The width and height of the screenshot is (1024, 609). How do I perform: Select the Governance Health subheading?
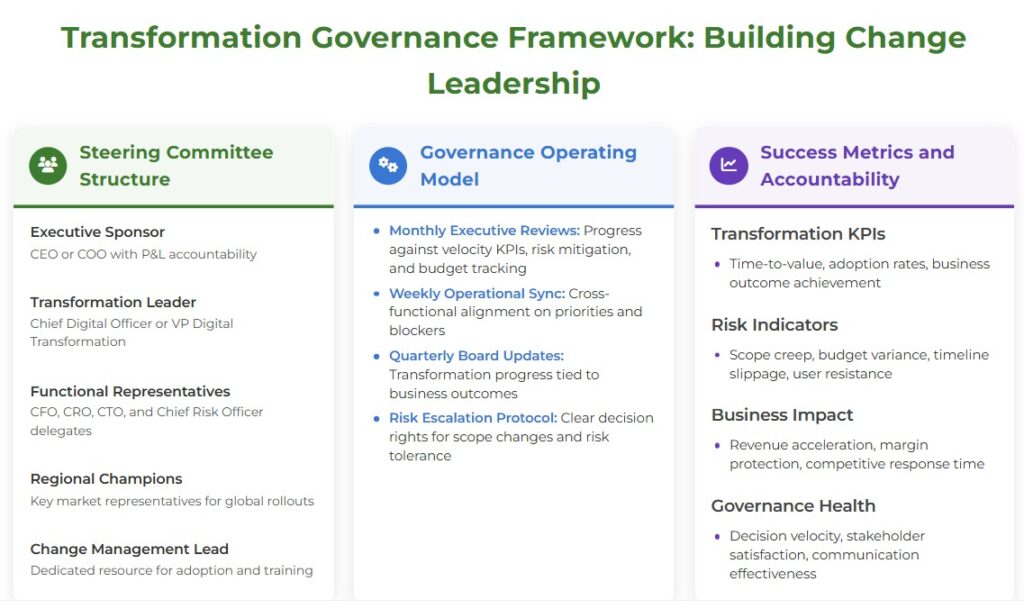[x=793, y=506]
